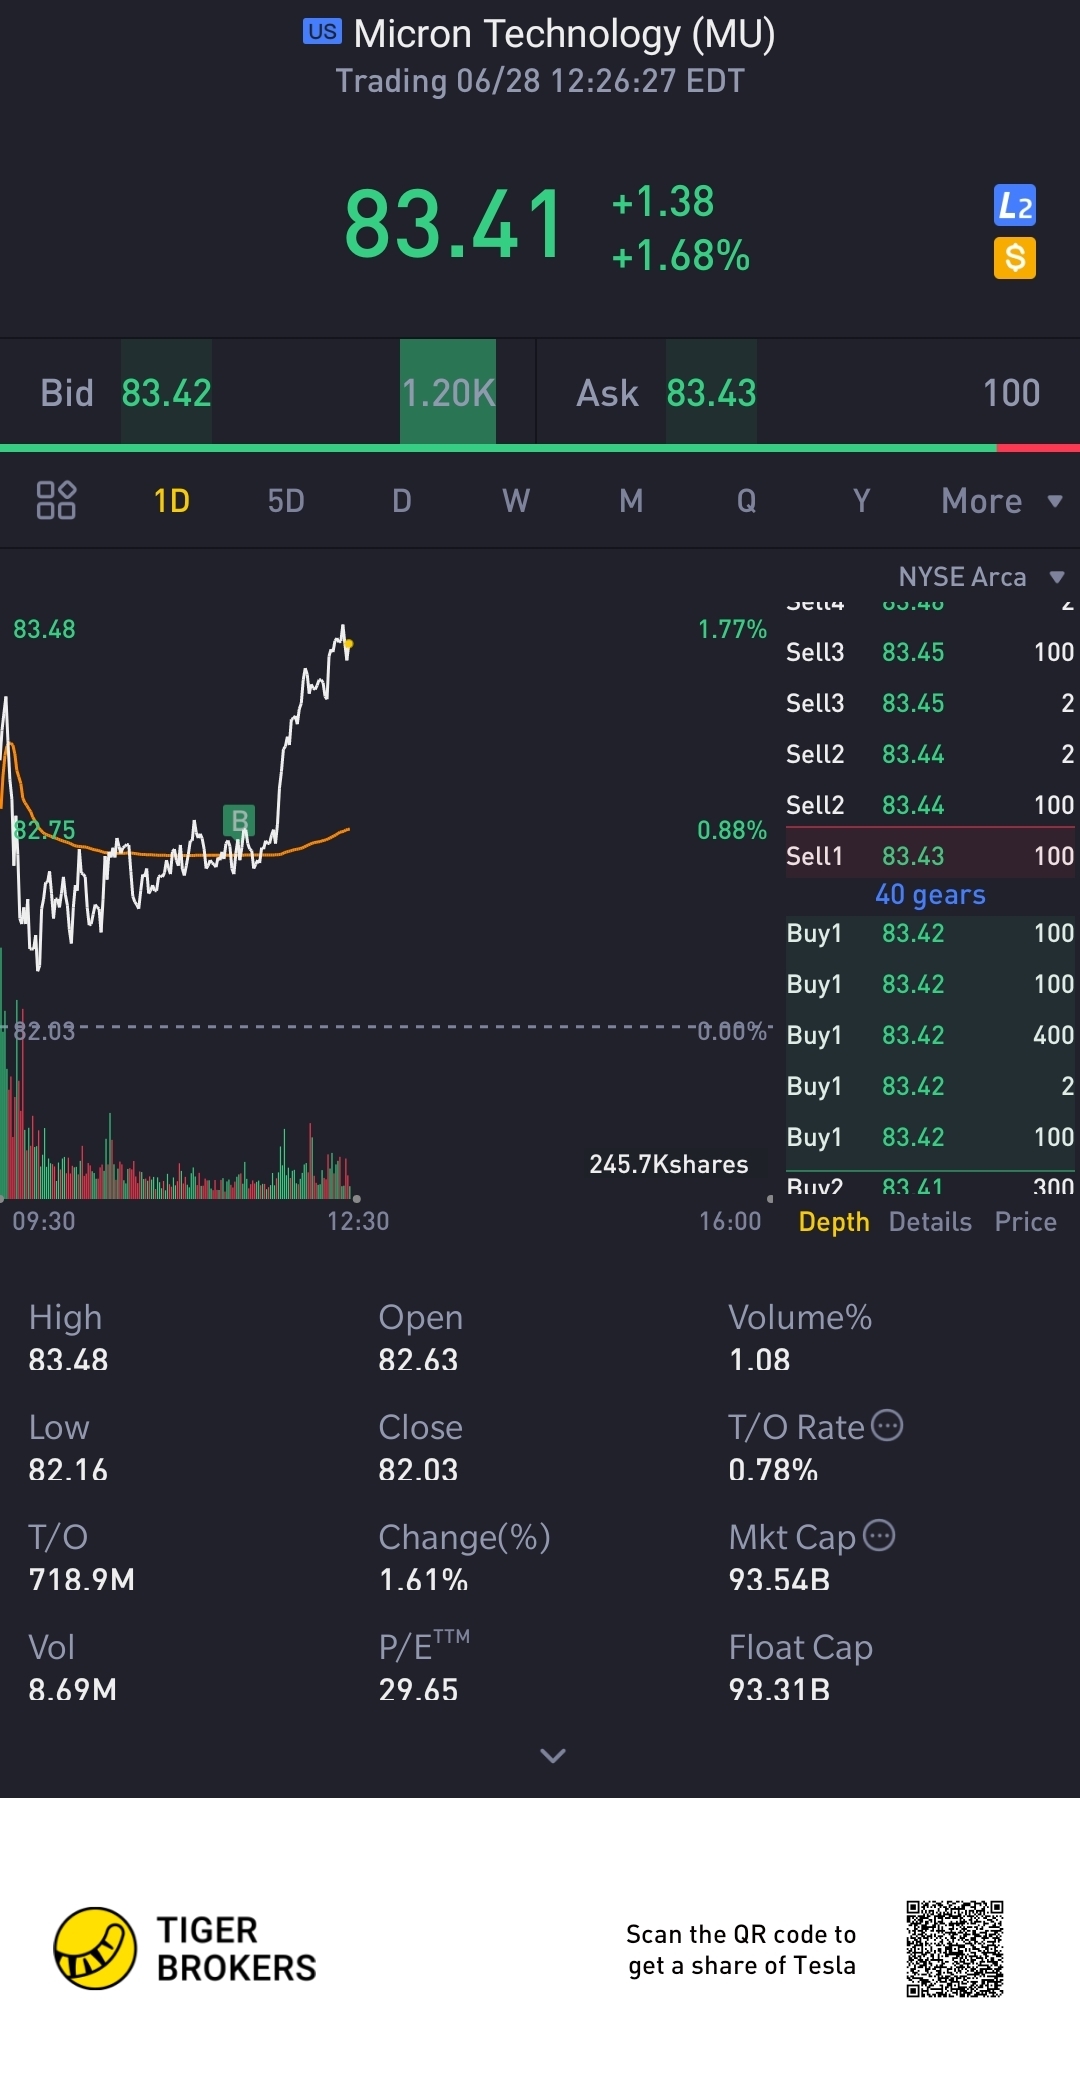Select the 1D chart period tab
The image size is (1080, 2100).
pos(171,500)
